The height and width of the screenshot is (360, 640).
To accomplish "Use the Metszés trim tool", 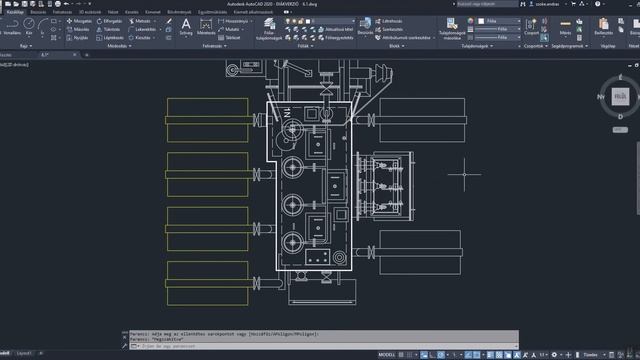I will pyautogui.click(x=140, y=21).
